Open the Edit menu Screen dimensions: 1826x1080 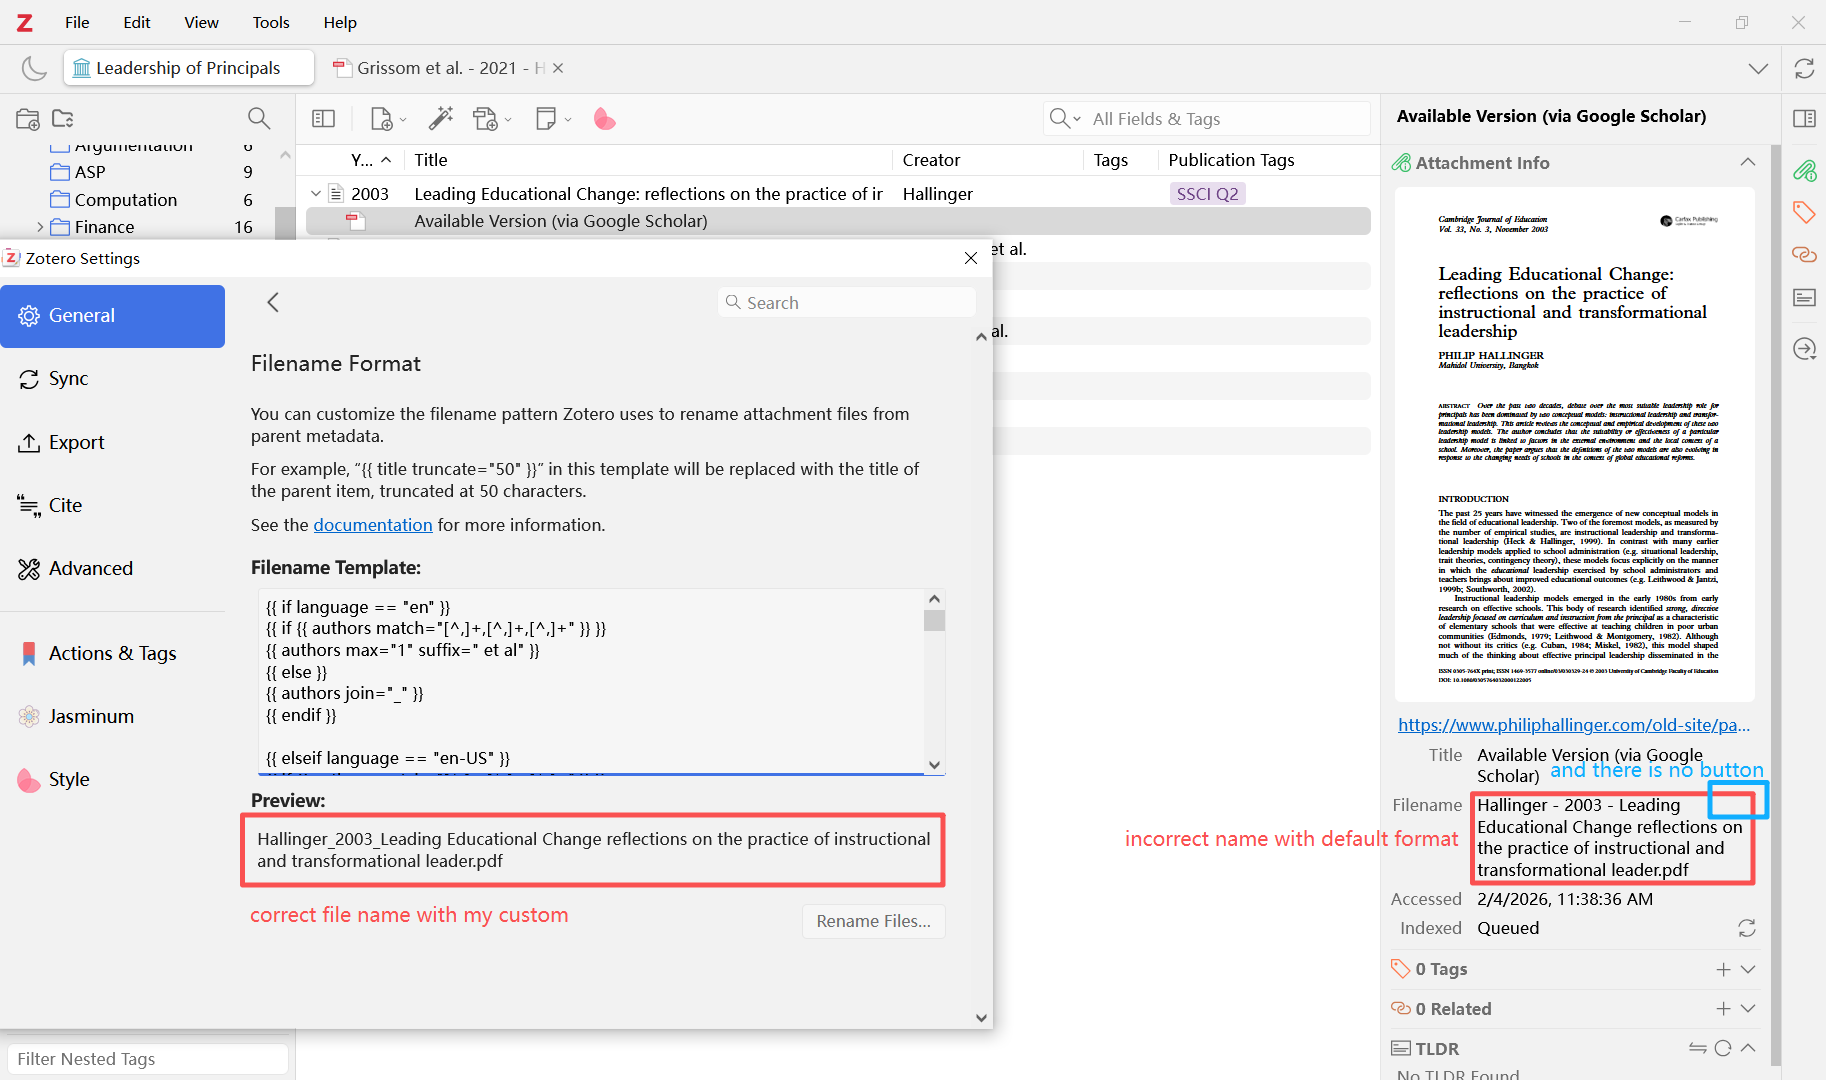coord(137,22)
